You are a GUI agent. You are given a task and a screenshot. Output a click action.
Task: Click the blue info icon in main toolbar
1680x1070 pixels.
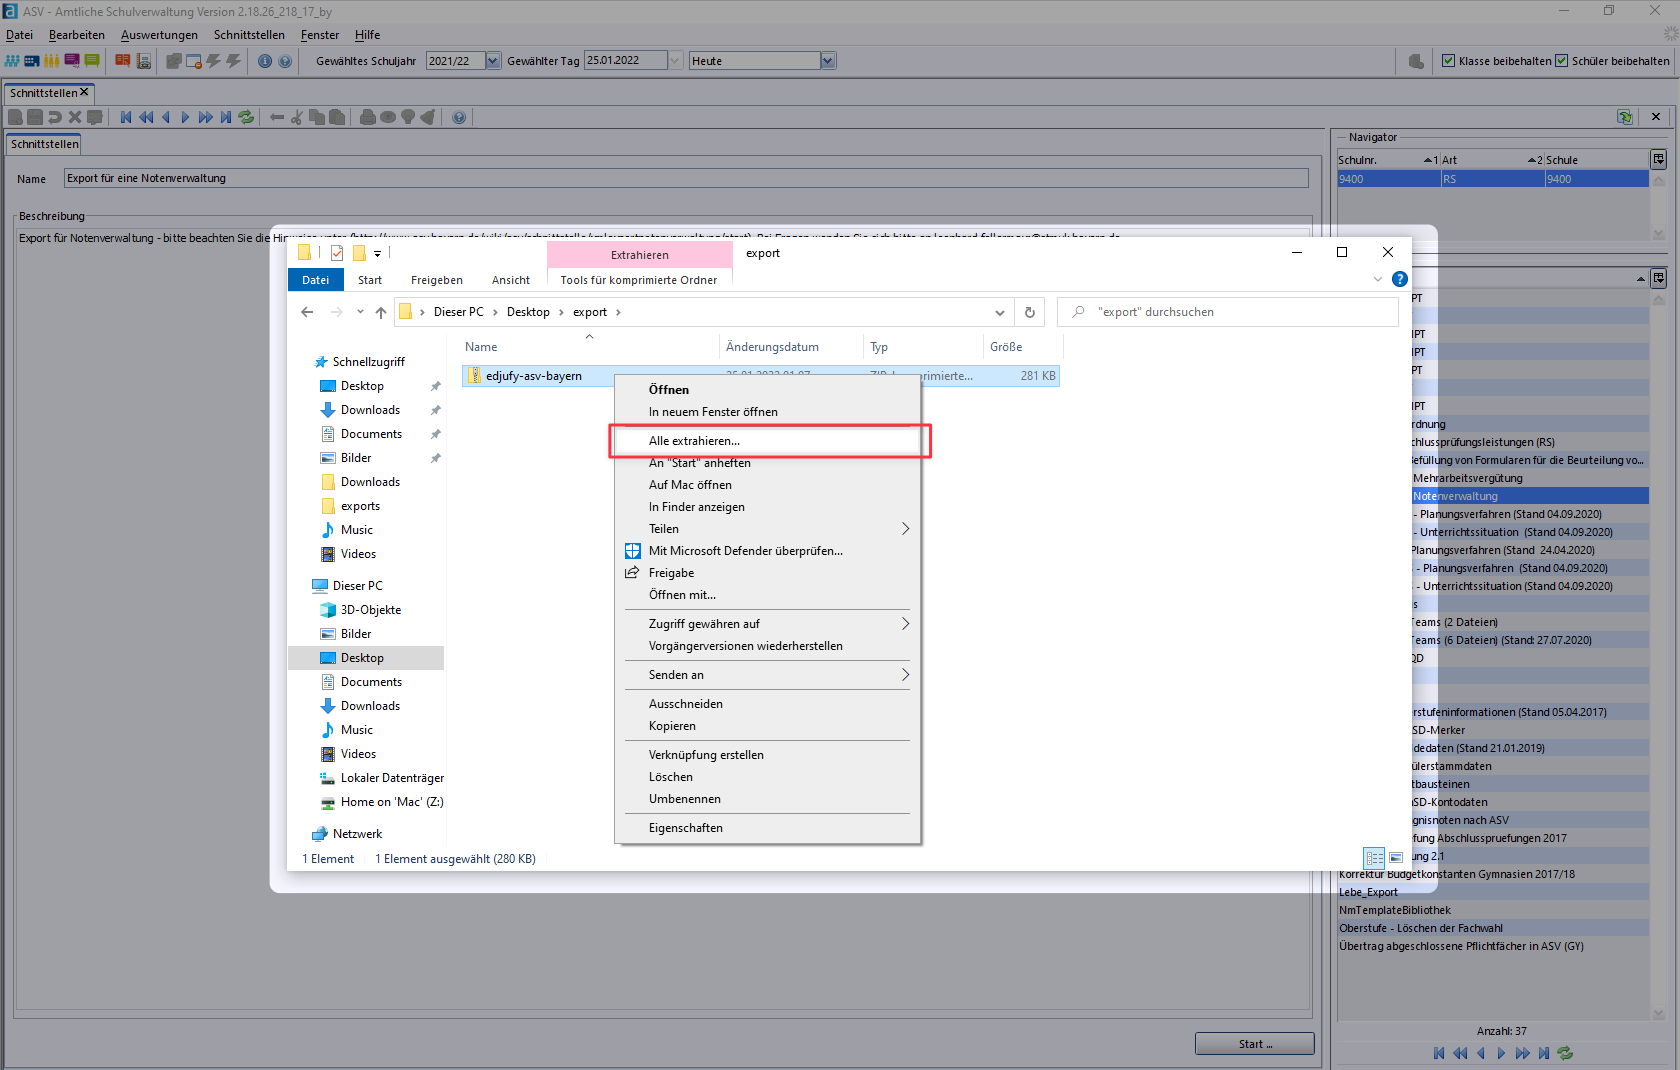tap(265, 61)
